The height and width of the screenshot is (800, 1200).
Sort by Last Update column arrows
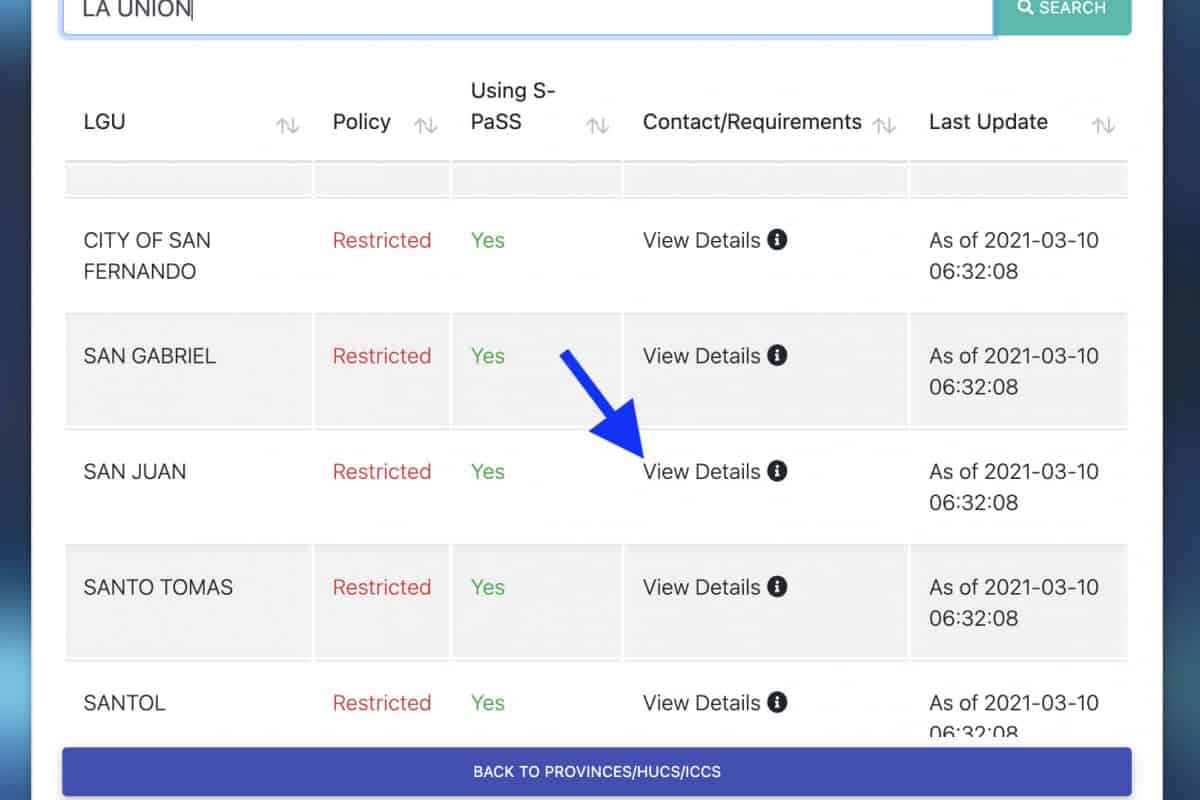[x=1104, y=126]
